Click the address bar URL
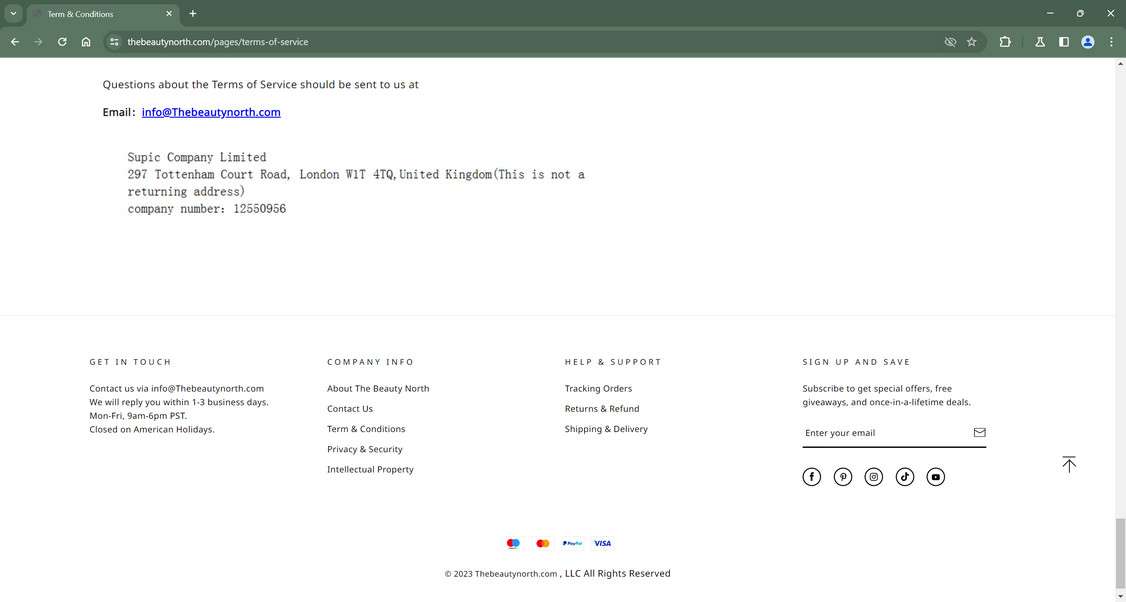Viewport: 1126px width, 602px height. coord(218,42)
